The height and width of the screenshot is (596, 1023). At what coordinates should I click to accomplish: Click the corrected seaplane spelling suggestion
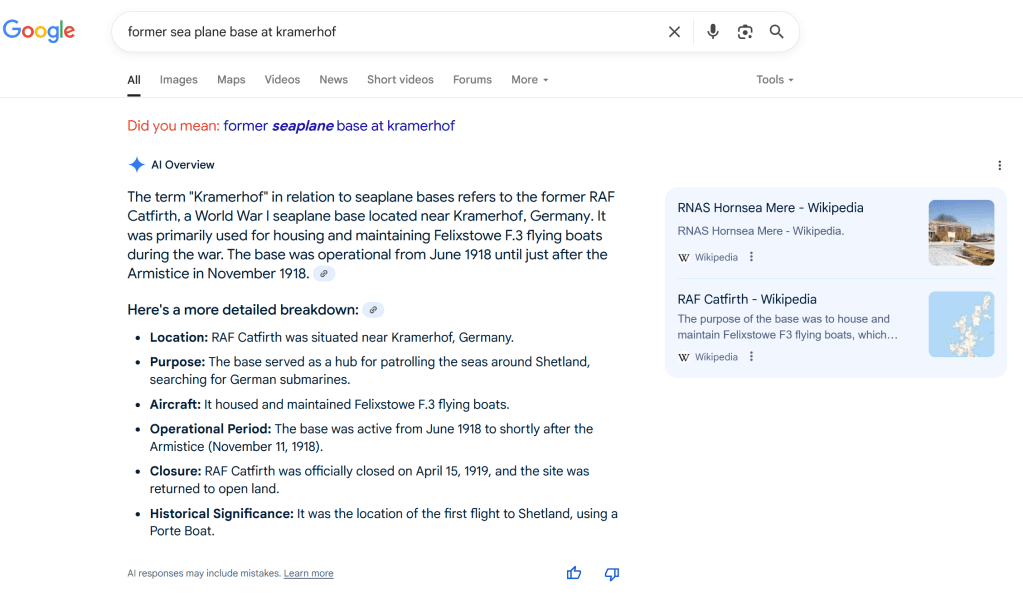click(339, 126)
